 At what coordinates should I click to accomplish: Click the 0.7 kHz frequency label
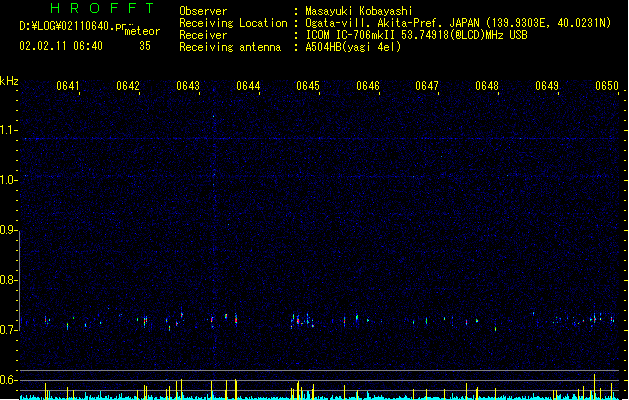[x=8, y=330]
